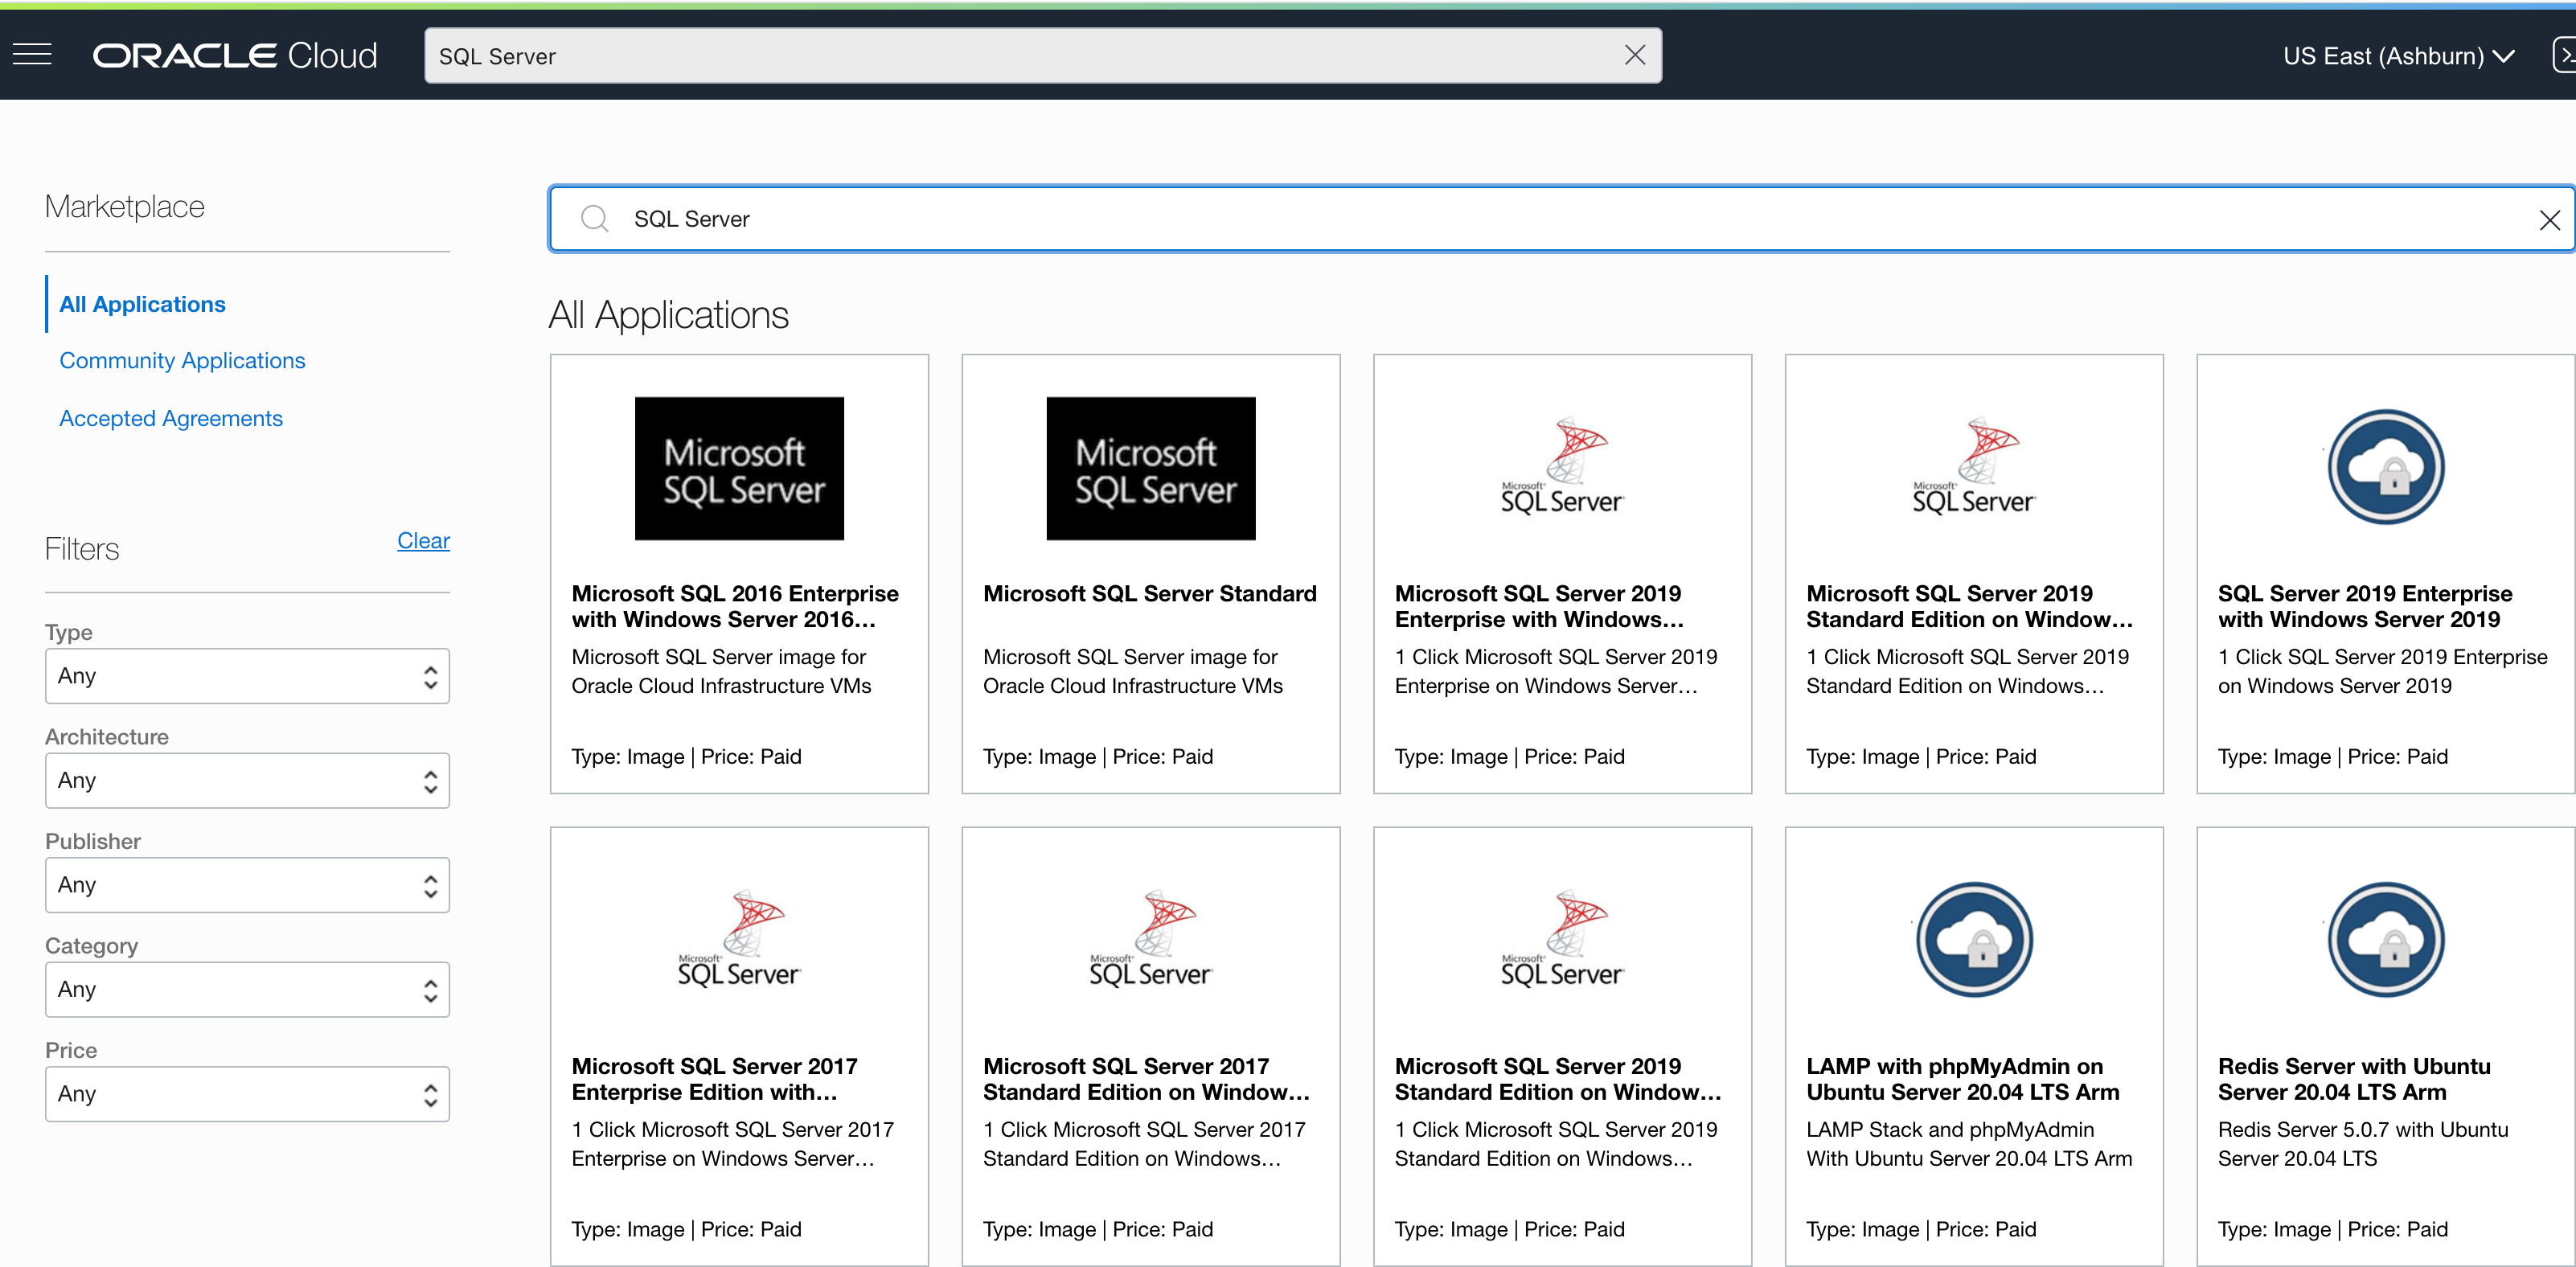The width and height of the screenshot is (2576, 1267).
Task: Open the hamburger navigation menu
Action: tap(32, 54)
